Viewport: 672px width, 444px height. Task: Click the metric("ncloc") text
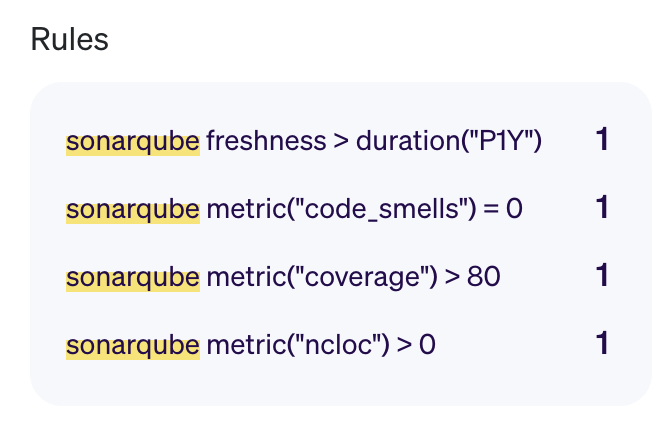pyautogui.click(x=298, y=345)
